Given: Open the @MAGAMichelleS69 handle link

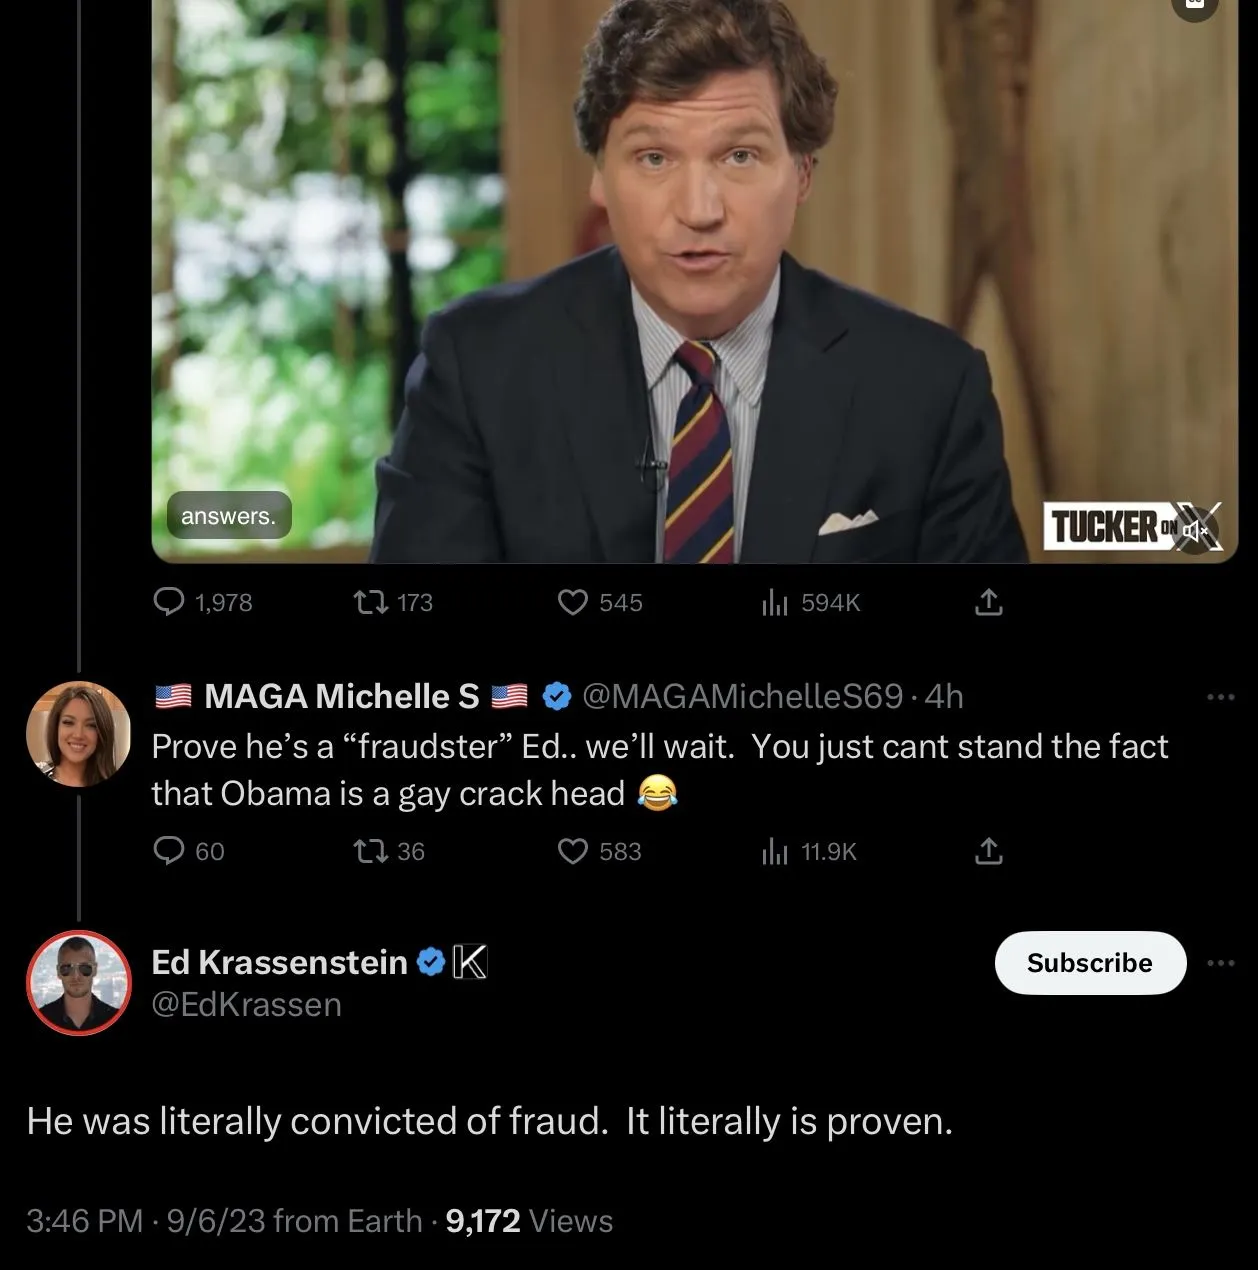Looking at the screenshot, I should (742, 696).
